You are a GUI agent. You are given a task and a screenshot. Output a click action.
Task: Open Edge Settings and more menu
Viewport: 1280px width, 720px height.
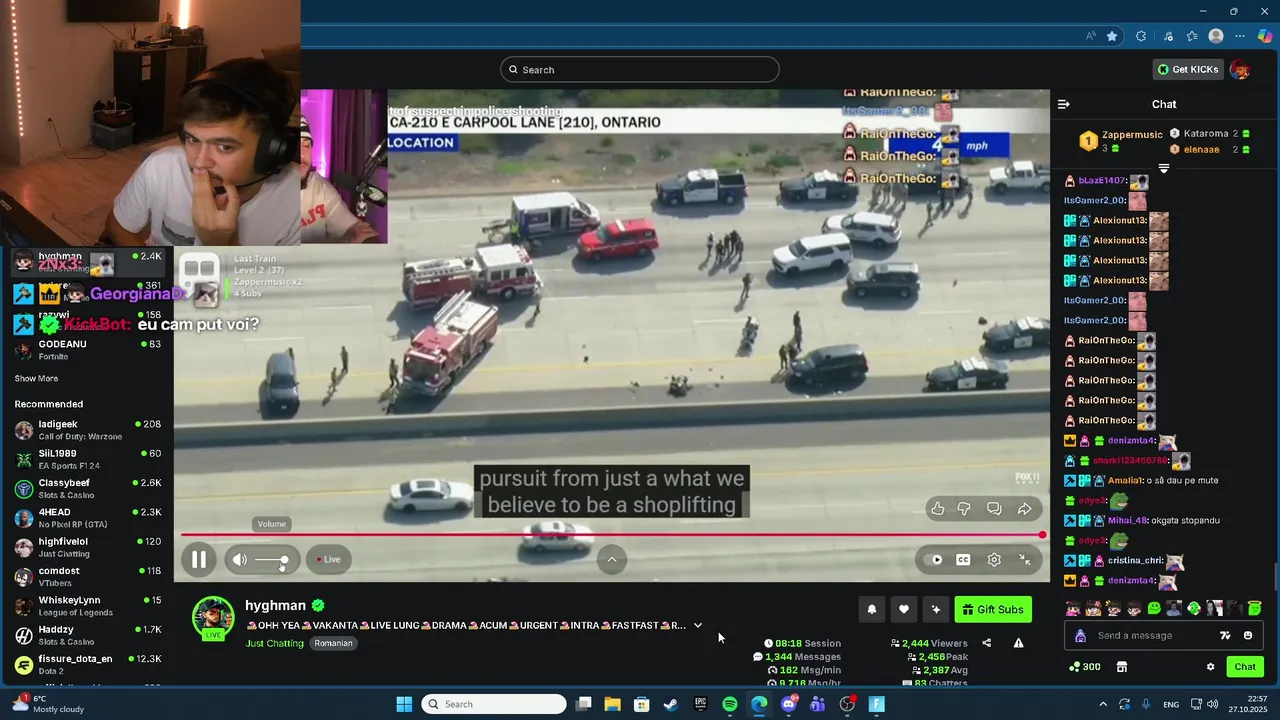point(1240,36)
